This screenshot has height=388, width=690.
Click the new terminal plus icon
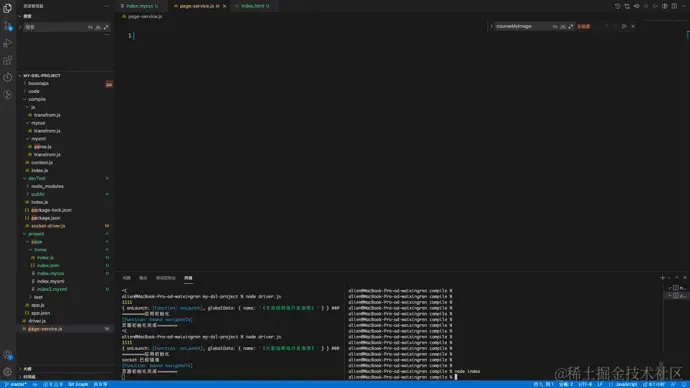tap(662, 278)
